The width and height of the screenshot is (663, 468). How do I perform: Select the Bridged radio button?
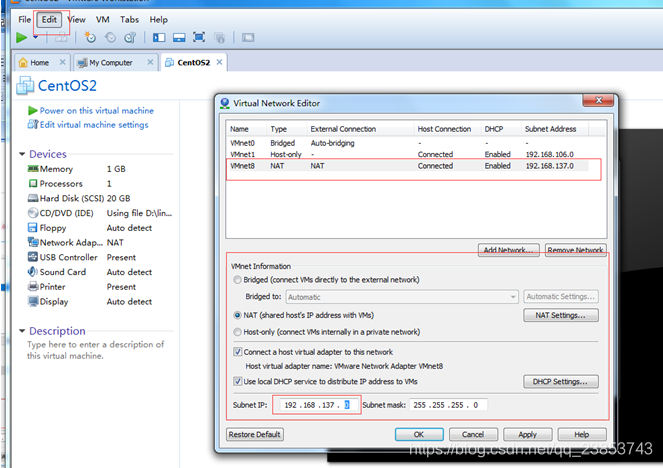(237, 280)
